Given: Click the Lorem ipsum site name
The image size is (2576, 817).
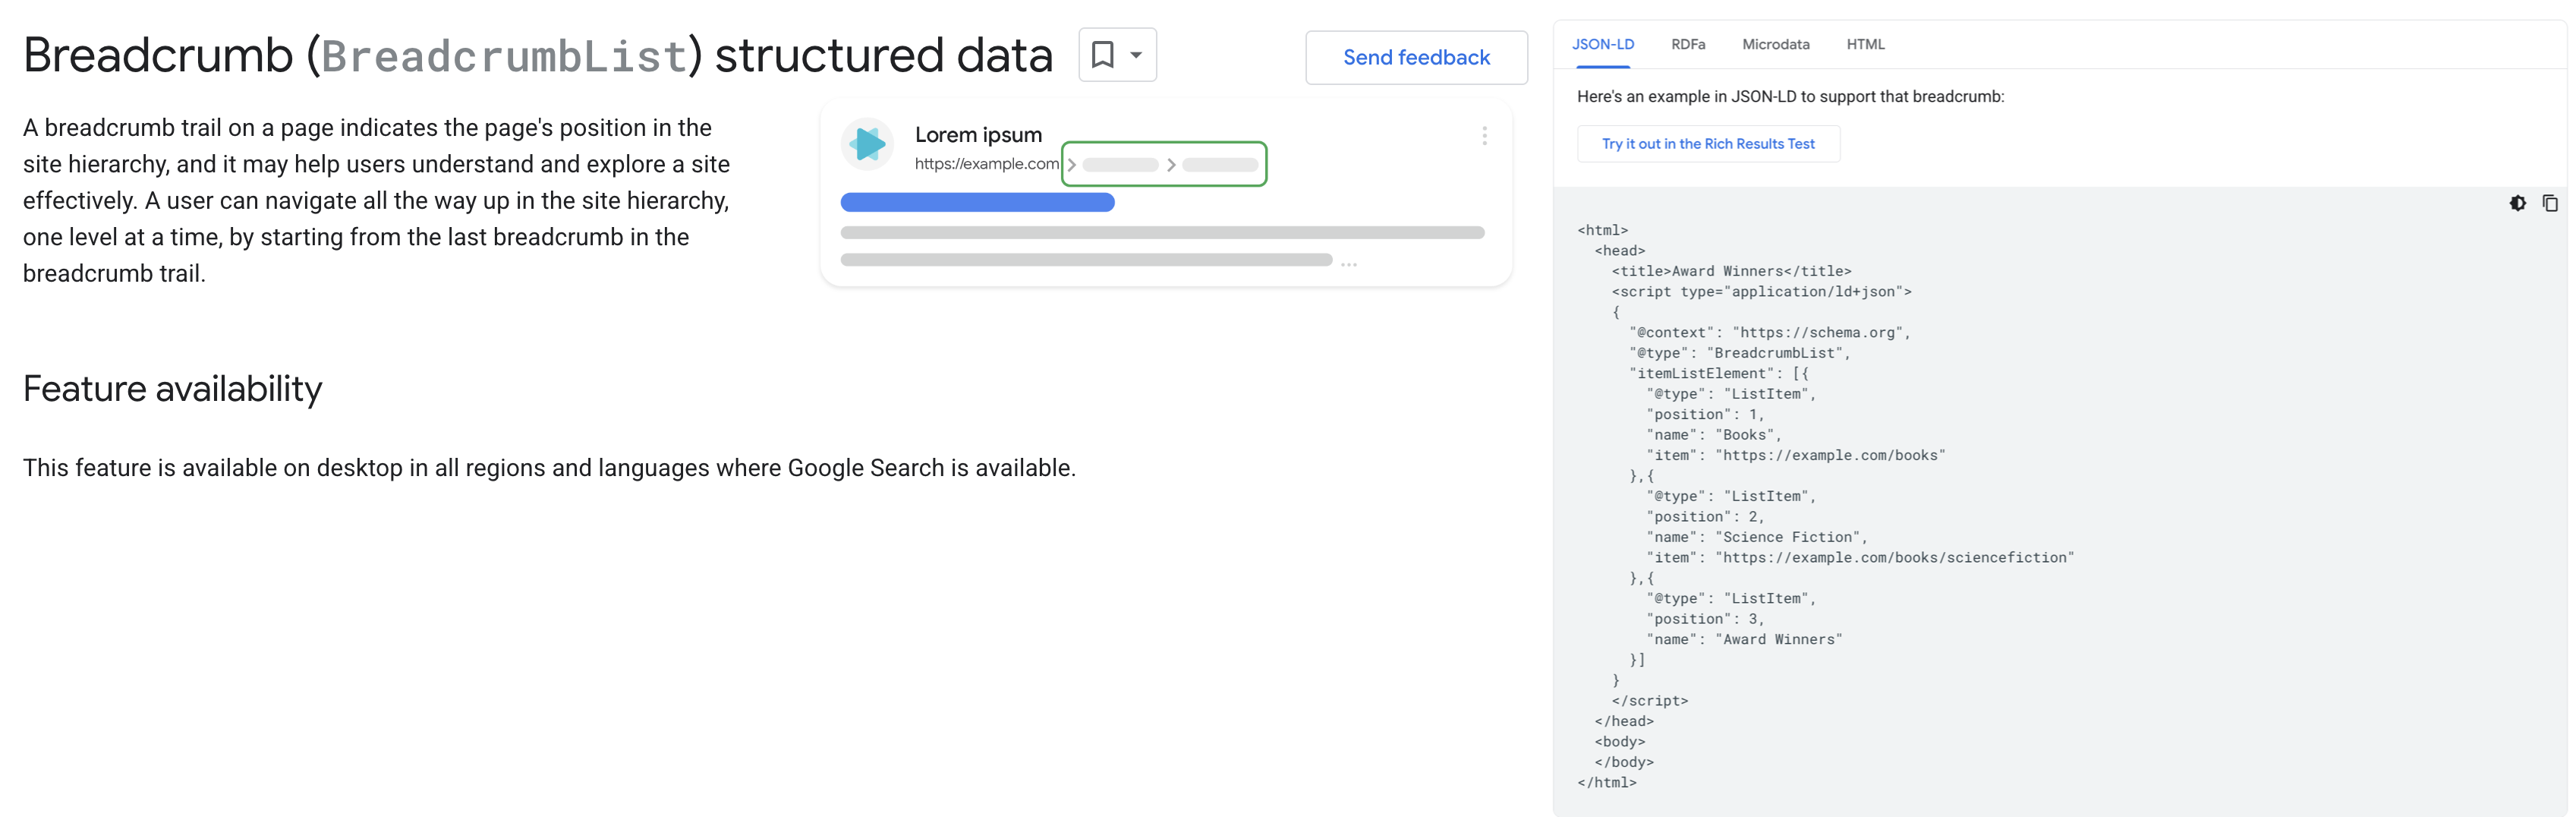Looking at the screenshot, I should point(978,135).
